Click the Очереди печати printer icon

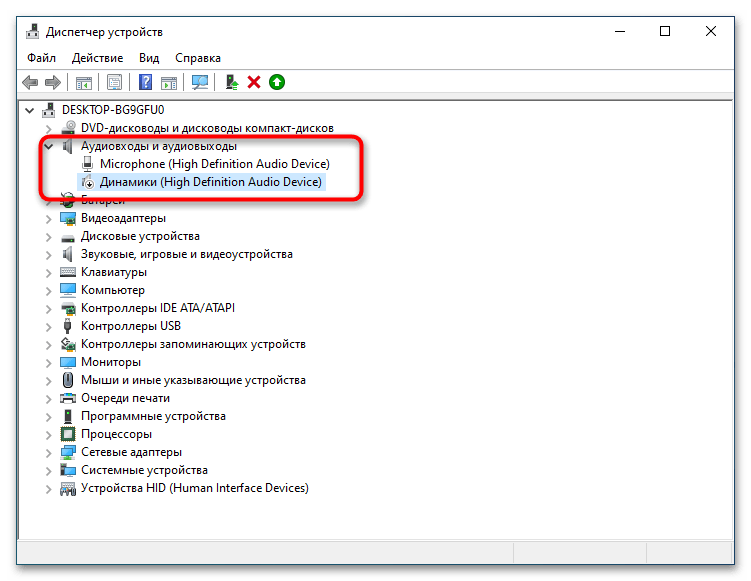pyautogui.click(x=68, y=398)
